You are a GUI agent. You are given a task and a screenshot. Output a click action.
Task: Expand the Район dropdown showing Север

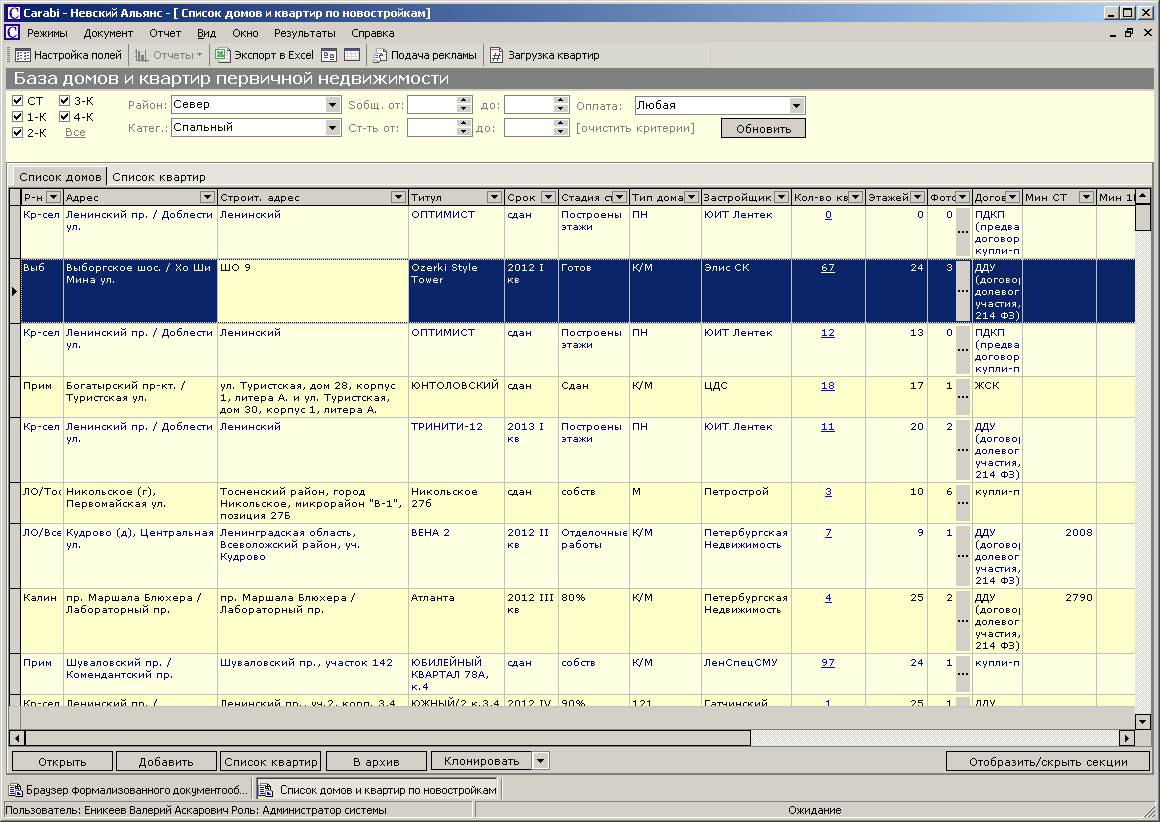pyautogui.click(x=333, y=105)
